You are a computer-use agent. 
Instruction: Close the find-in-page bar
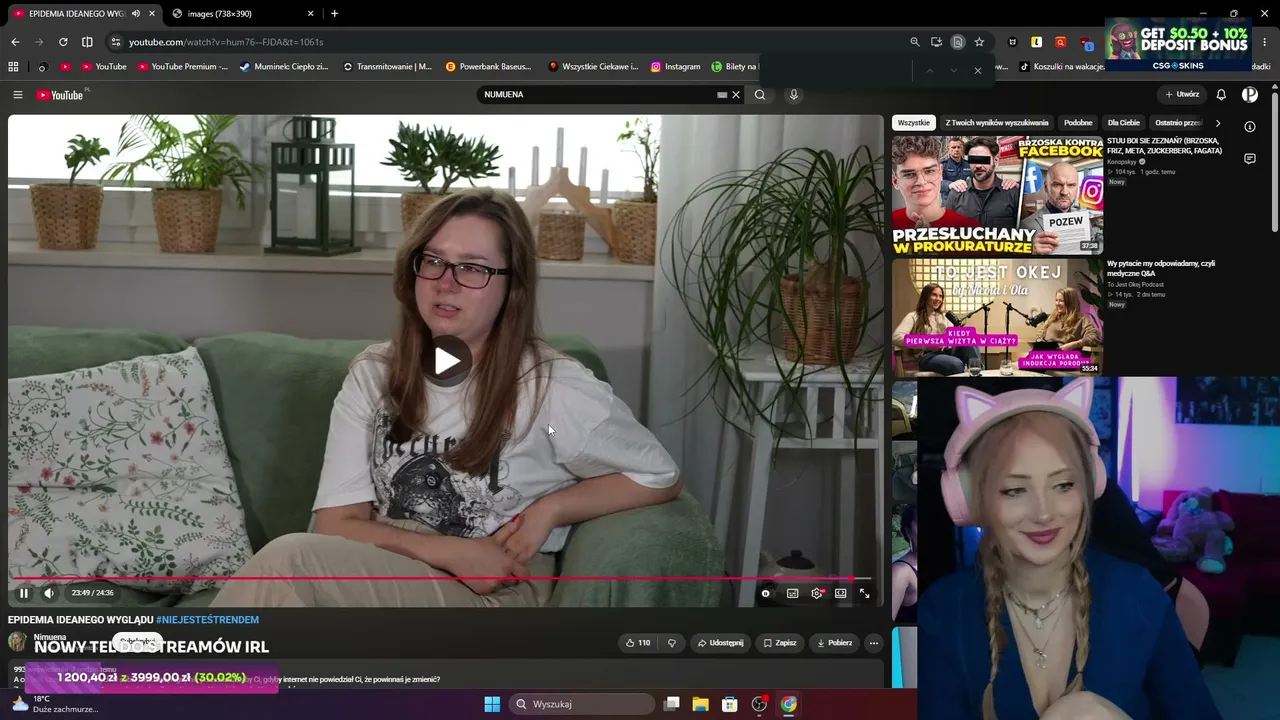pos(977,70)
